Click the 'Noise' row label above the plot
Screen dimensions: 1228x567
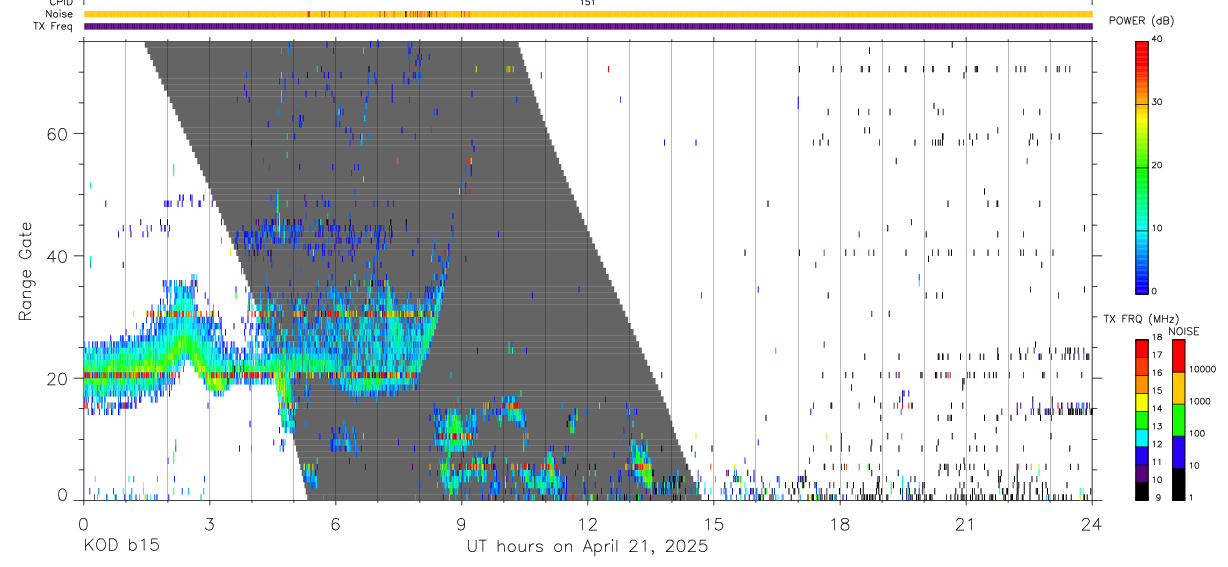click(x=60, y=14)
